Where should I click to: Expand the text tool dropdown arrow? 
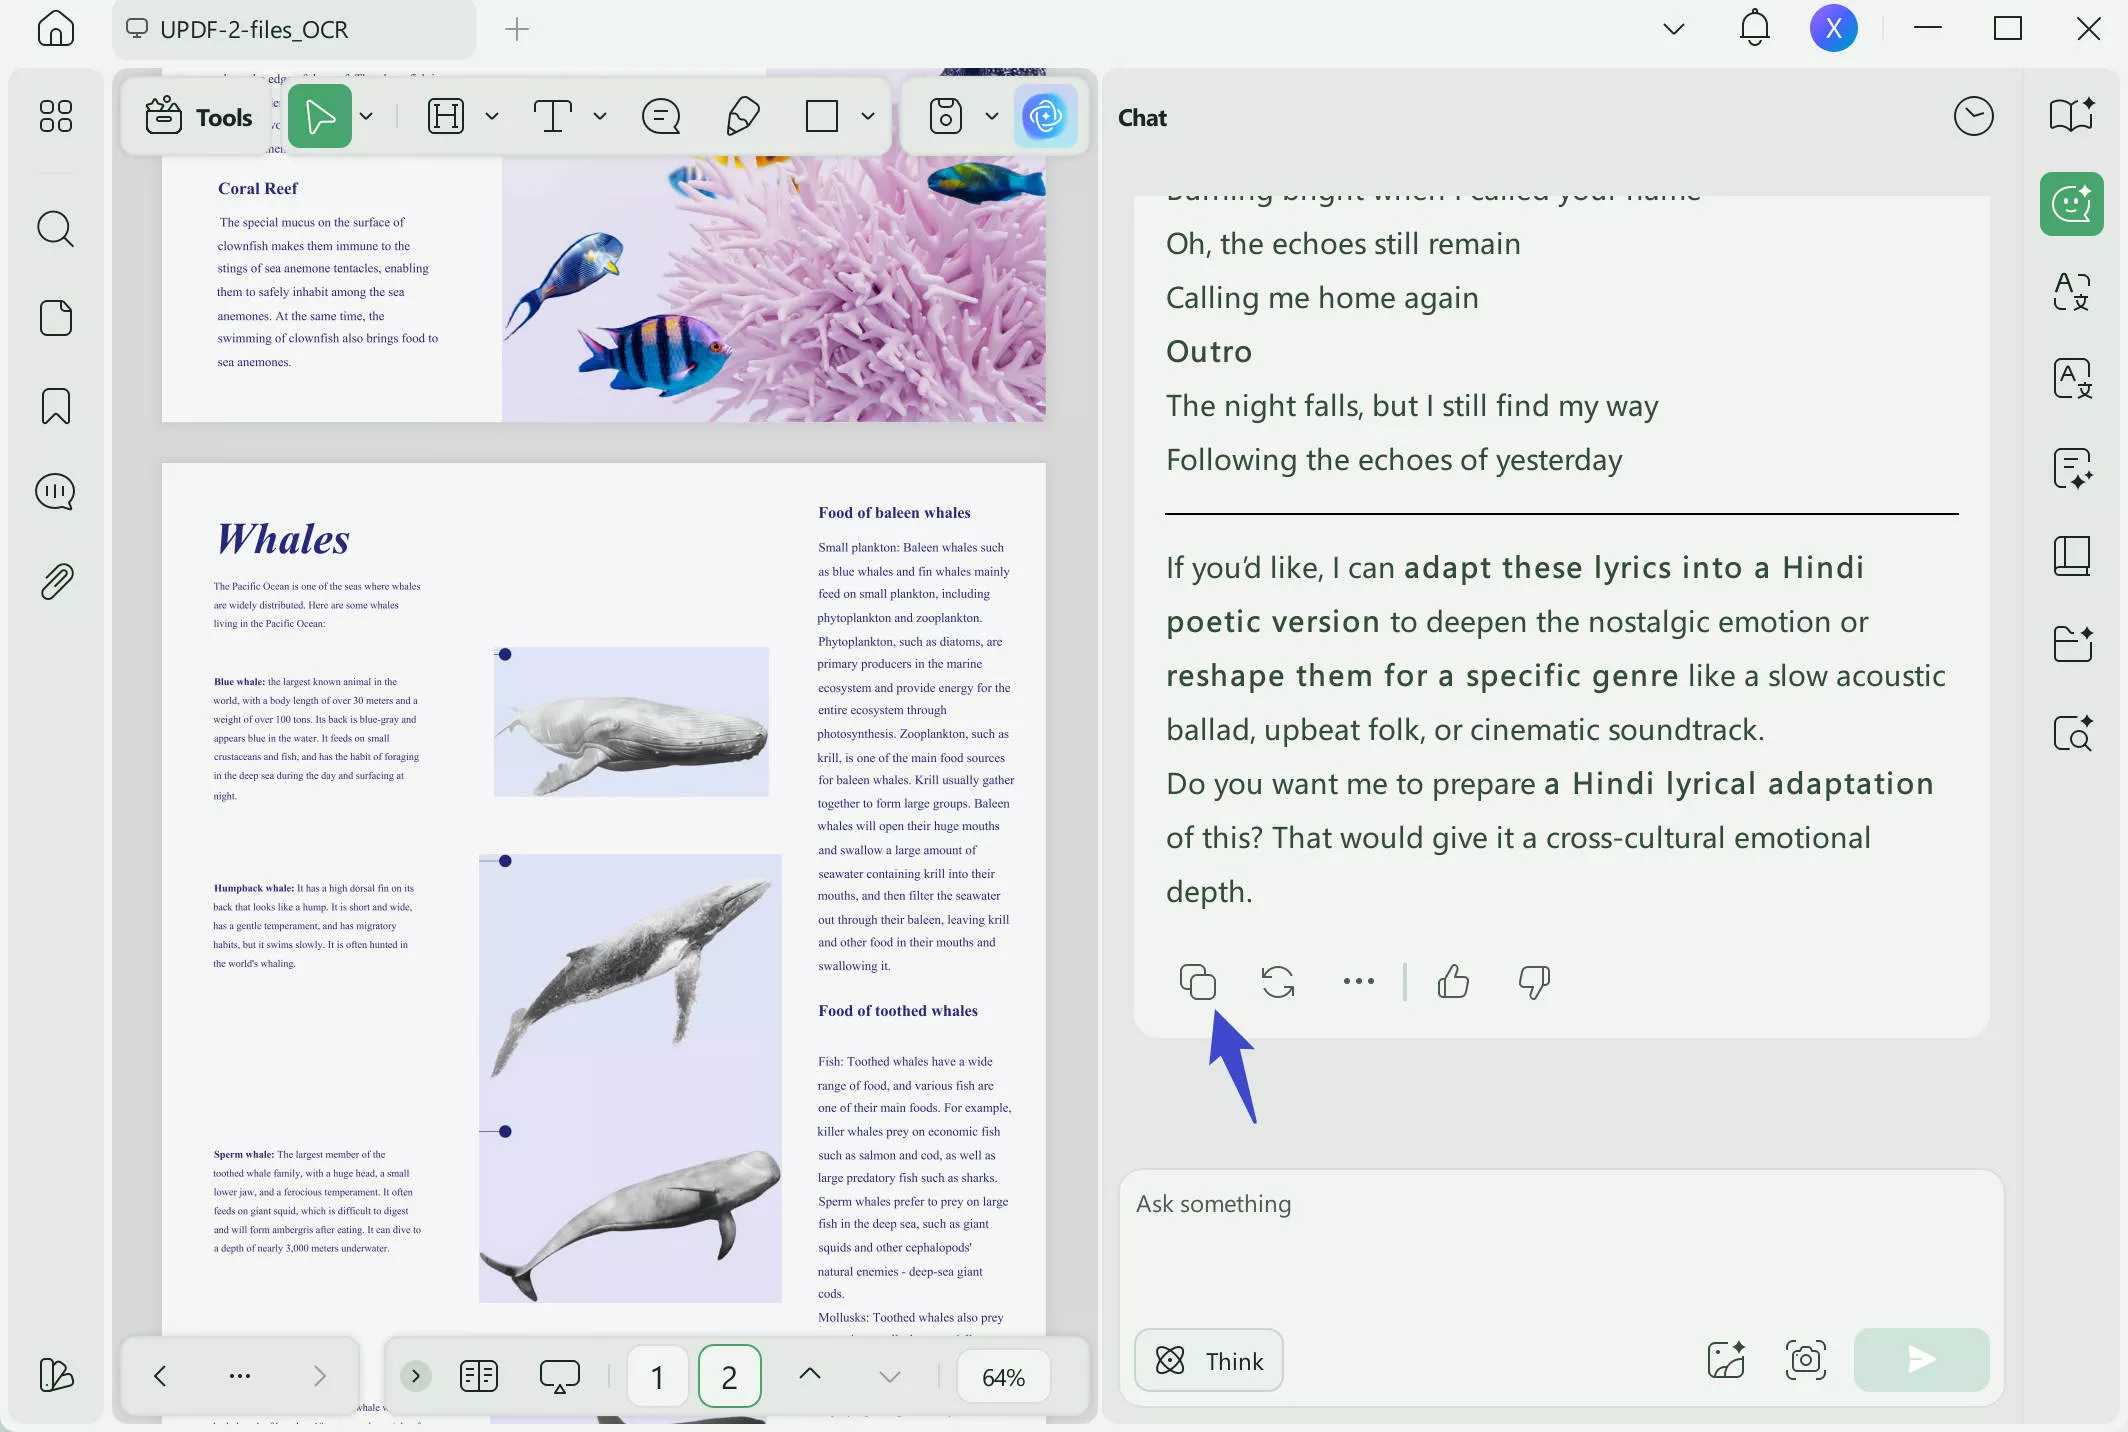[600, 117]
